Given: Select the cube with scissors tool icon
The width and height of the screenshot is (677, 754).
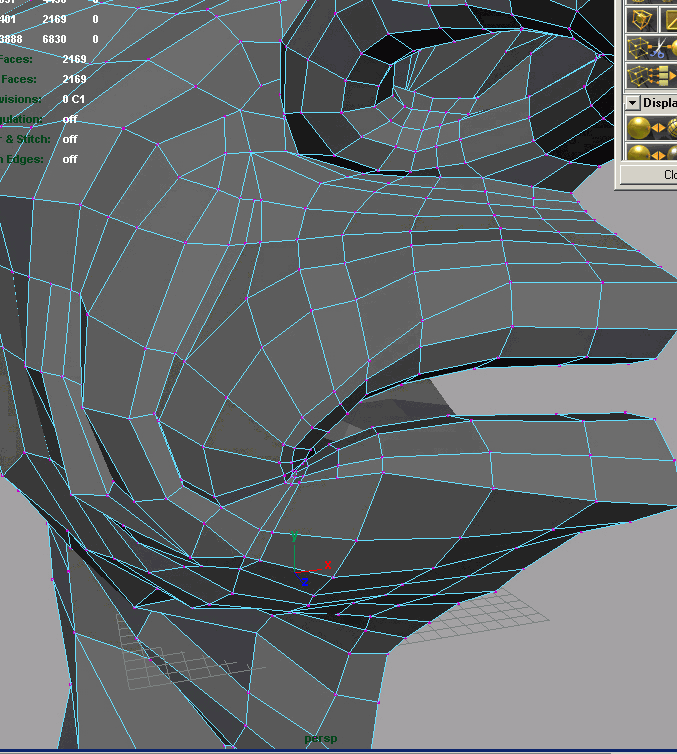Looking at the screenshot, I should [650, 48].
